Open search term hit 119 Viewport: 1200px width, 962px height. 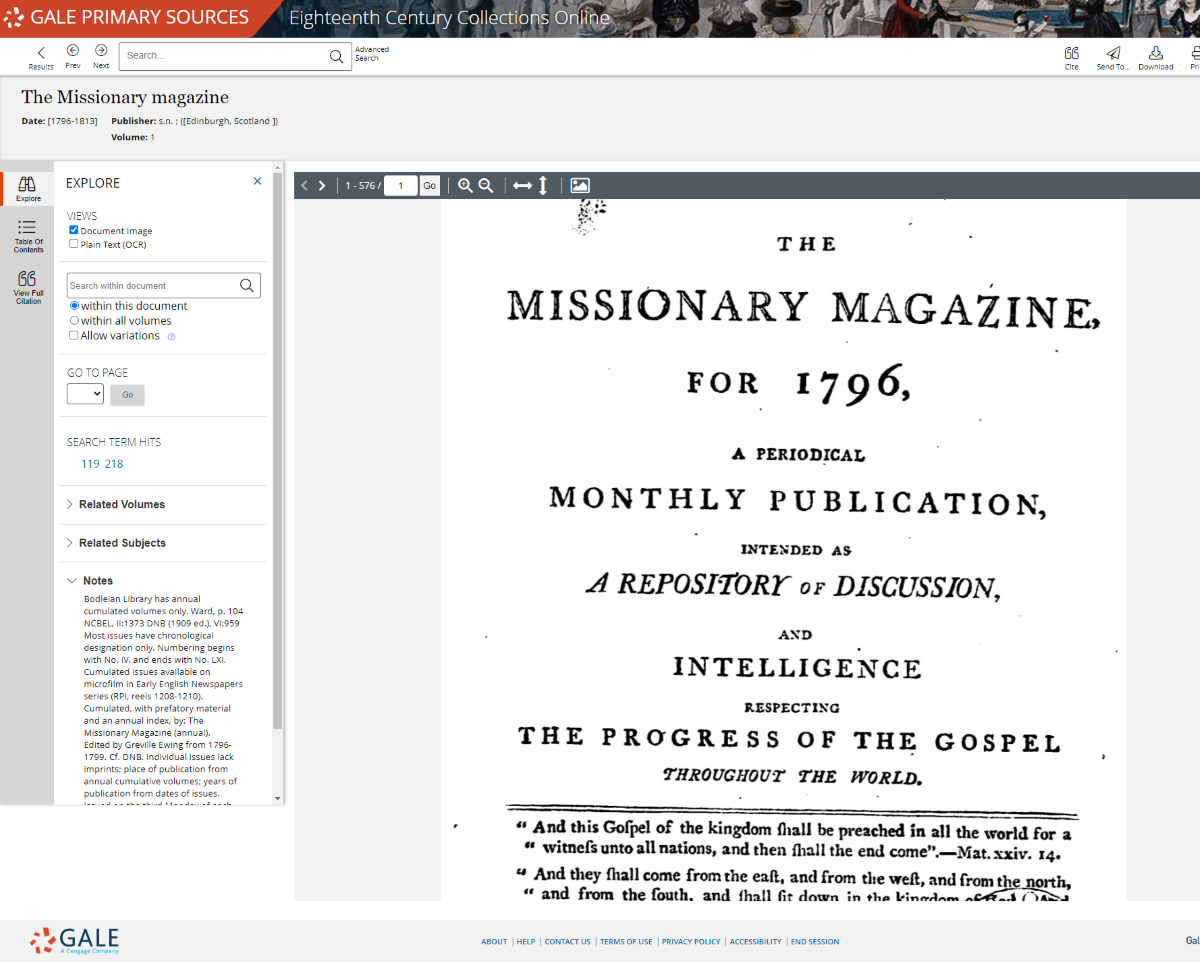90,464
